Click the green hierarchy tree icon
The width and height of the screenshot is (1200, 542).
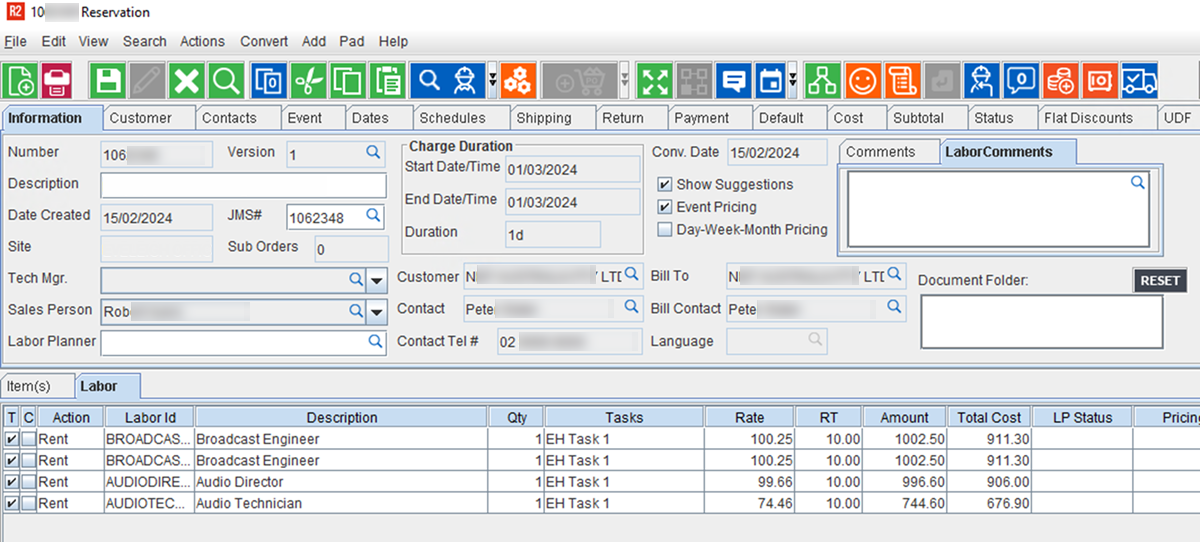822,80
